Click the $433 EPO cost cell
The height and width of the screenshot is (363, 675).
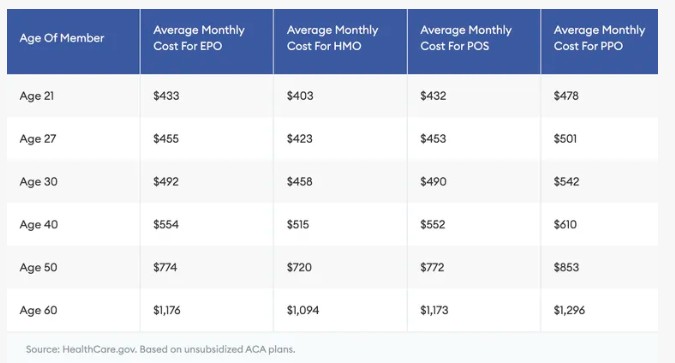[x=166, y=96]
